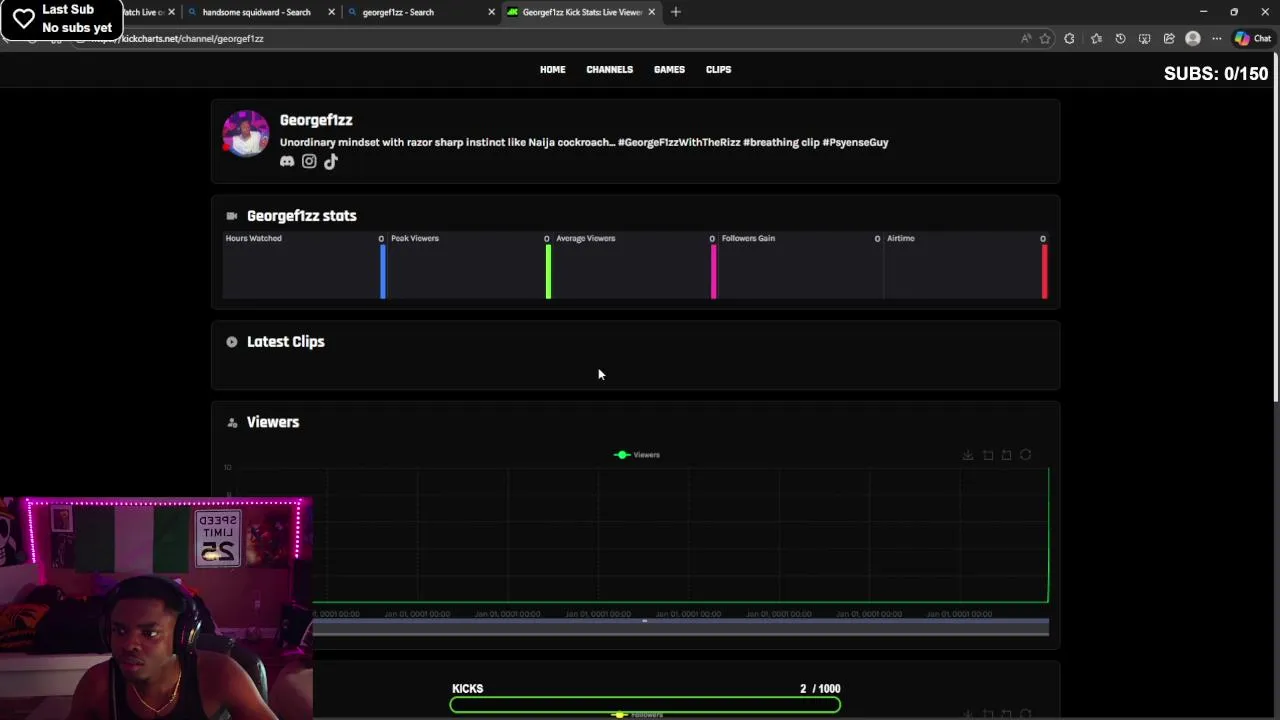Screen dimensions: 1280x720
Task: Click the chart save-as-image download icon
Action: (x=968, y=455)
